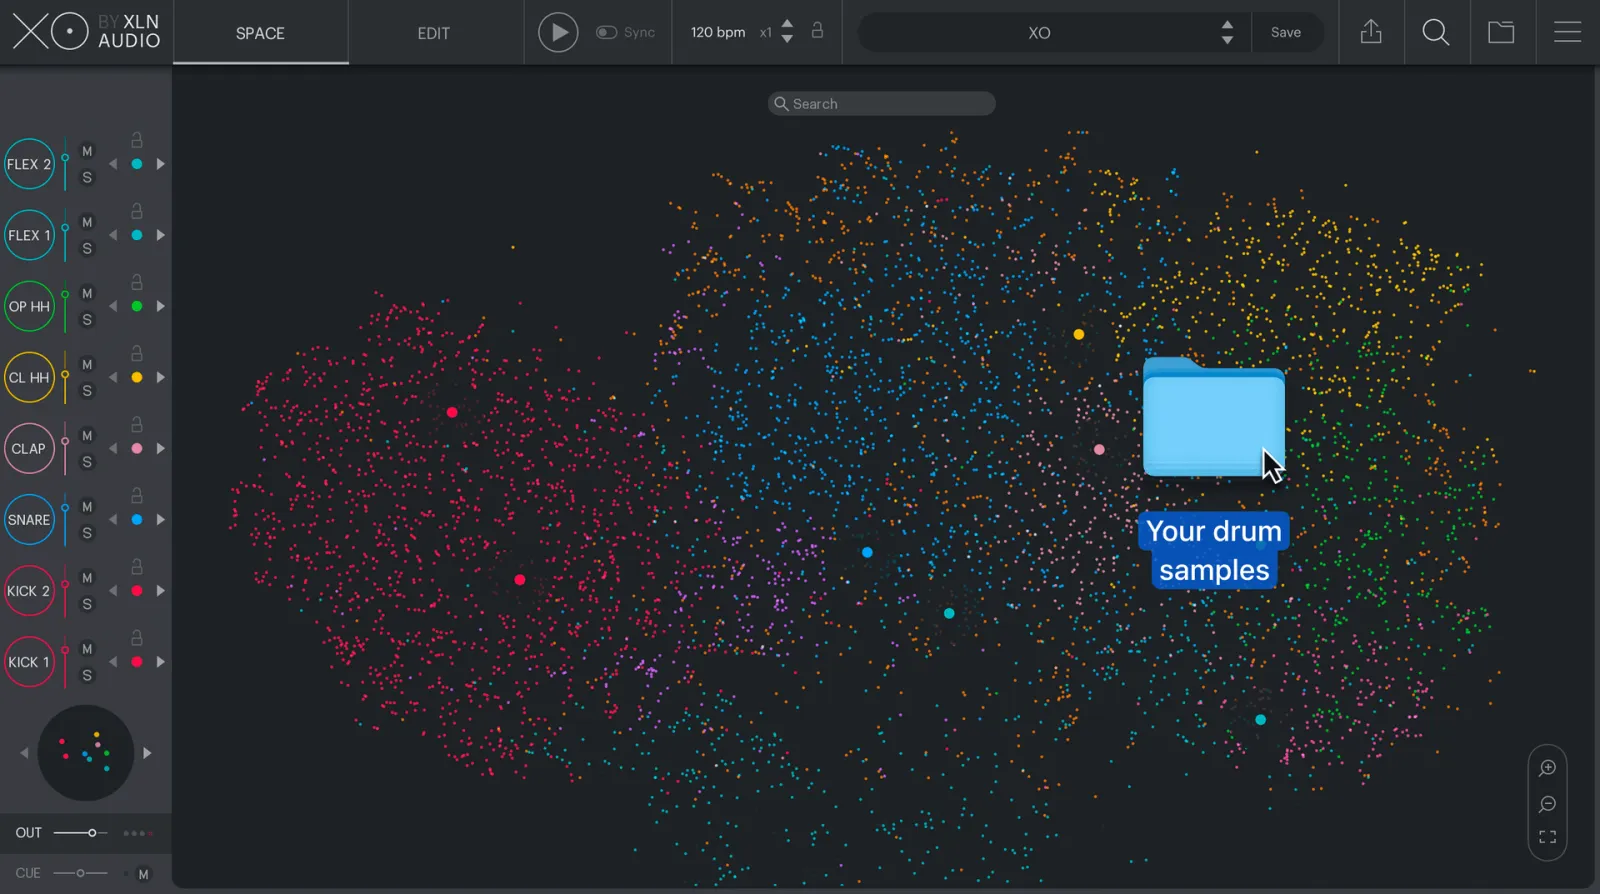Mute the FLEX 1 channel
The width and height of the screenshot is (1600, 894).
pos(87,222)
